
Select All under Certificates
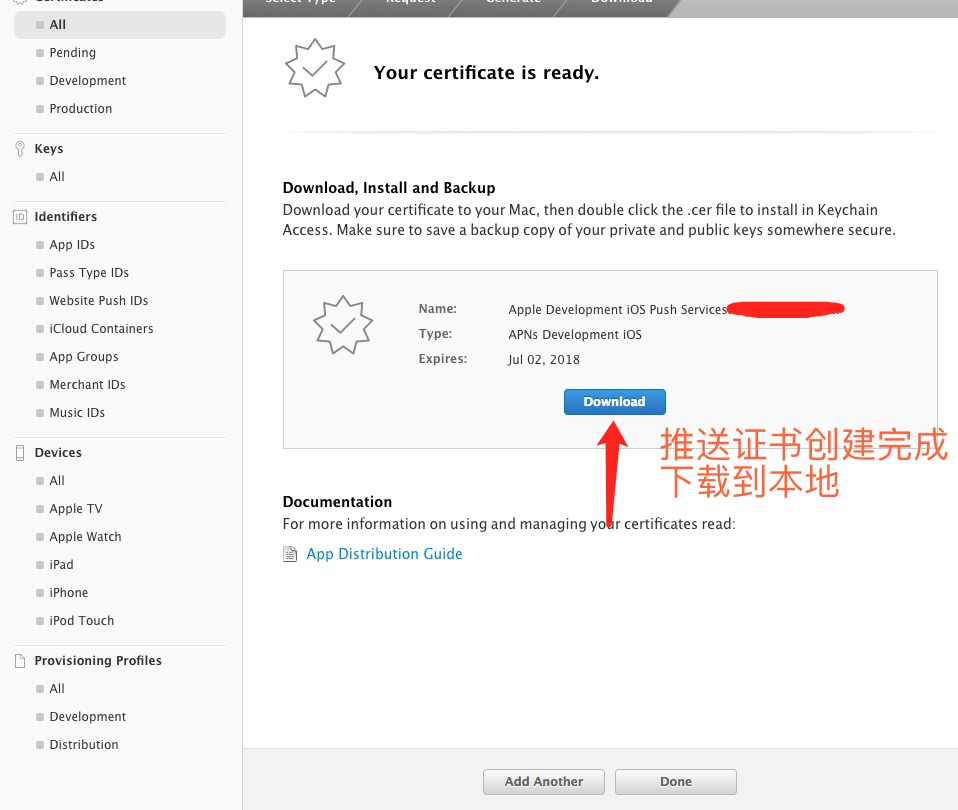click(120, 24)
